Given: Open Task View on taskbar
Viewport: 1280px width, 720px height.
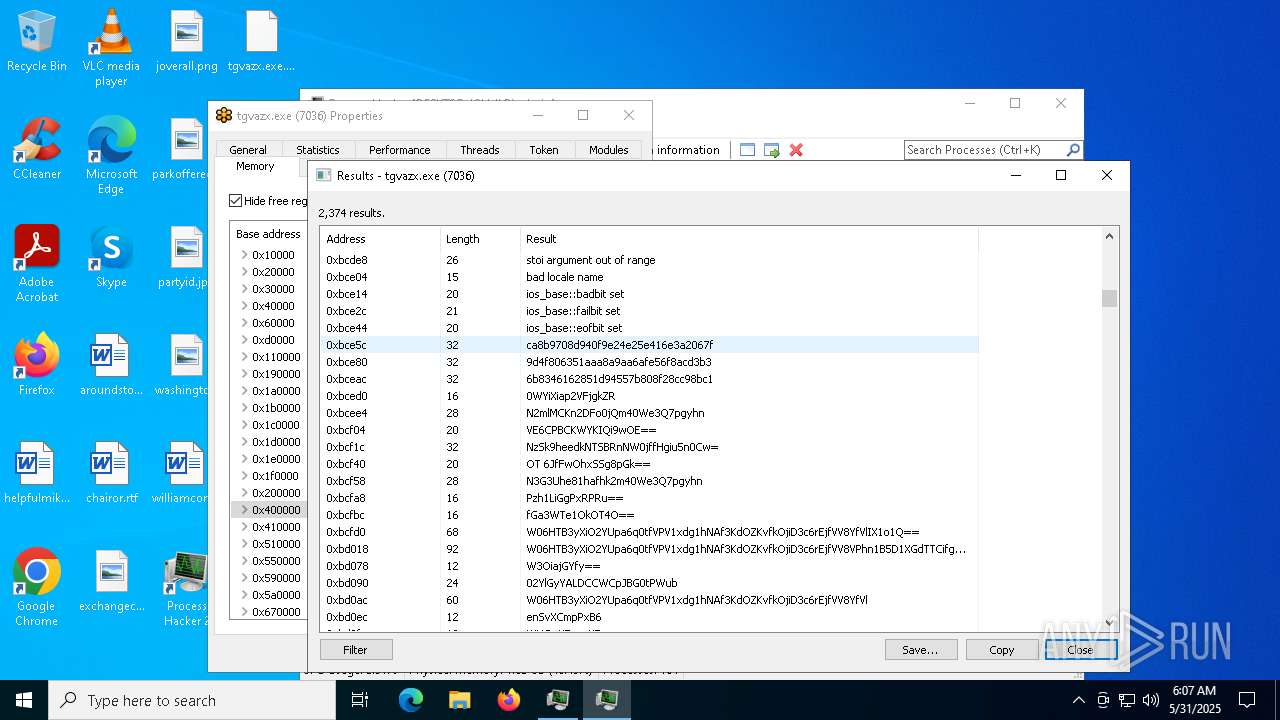Looking at the screenshot, I should point(360,700).
